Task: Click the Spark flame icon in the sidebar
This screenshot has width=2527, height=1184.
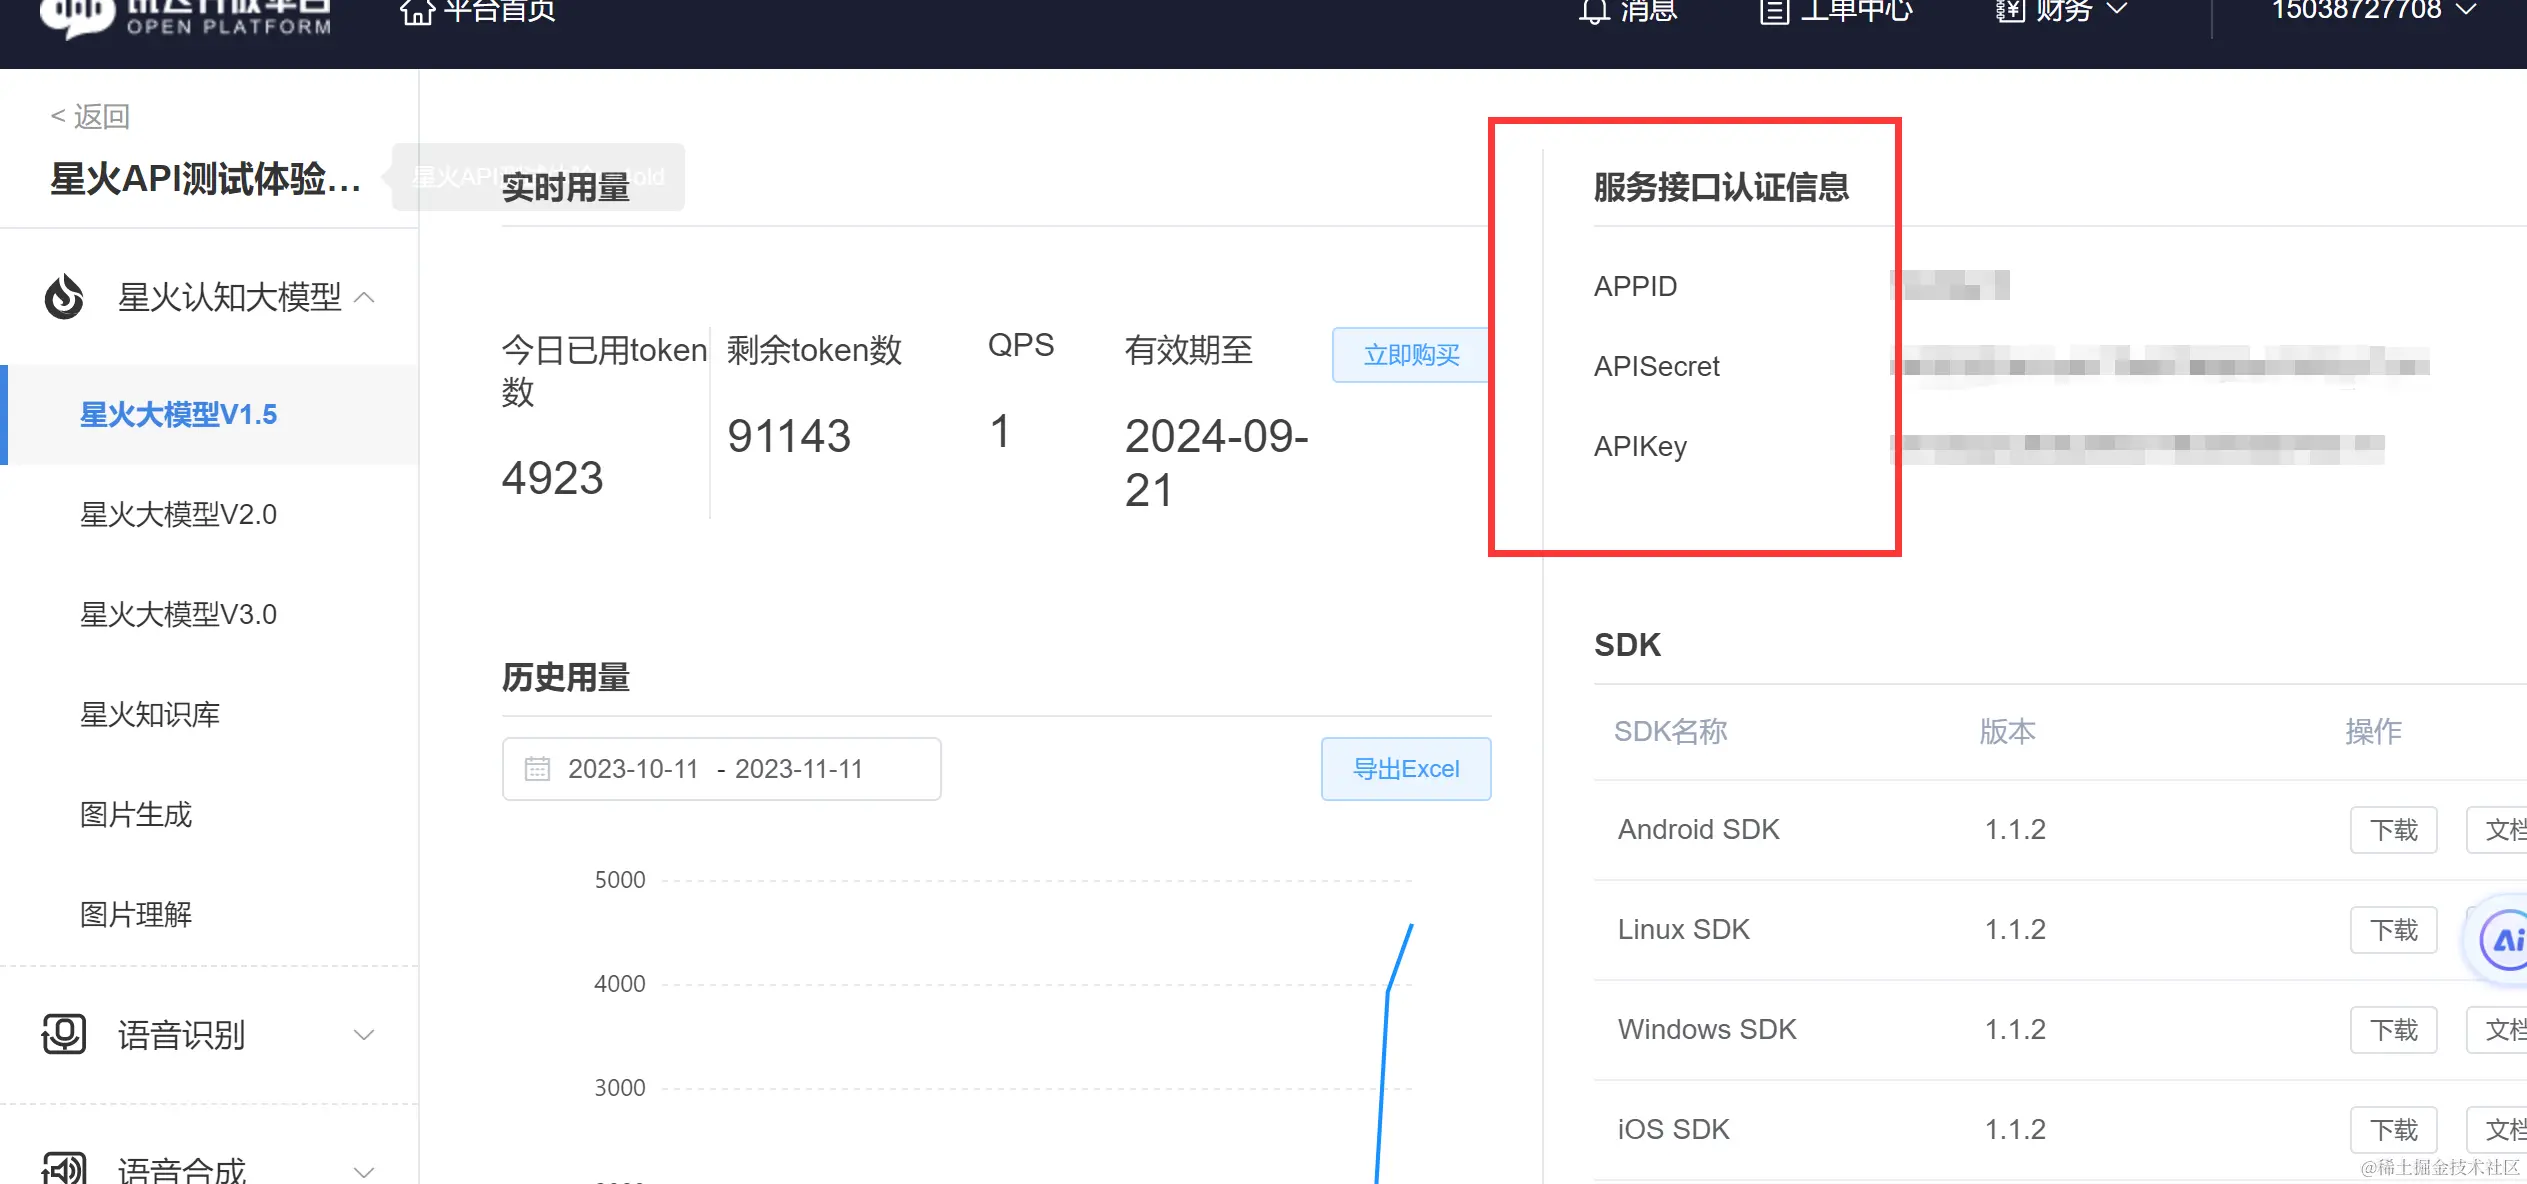Action: pyautogui.click(x=64, y=297)
